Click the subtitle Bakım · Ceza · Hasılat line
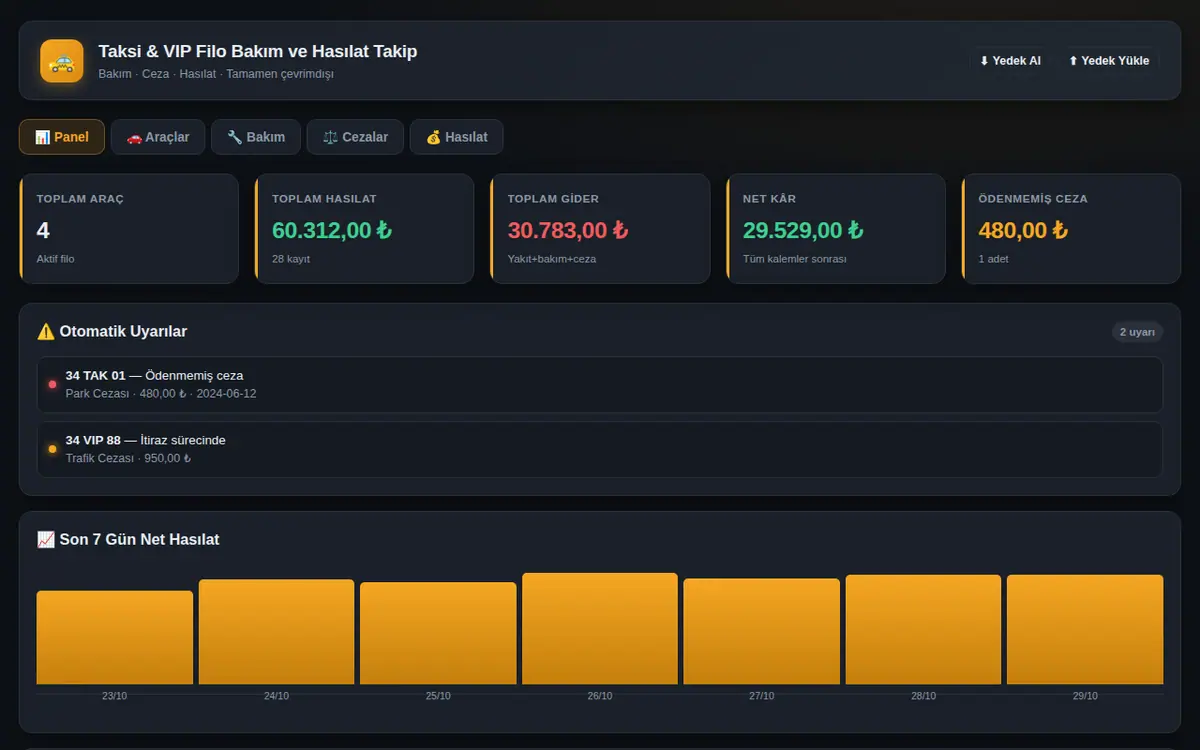 [216, 74]
